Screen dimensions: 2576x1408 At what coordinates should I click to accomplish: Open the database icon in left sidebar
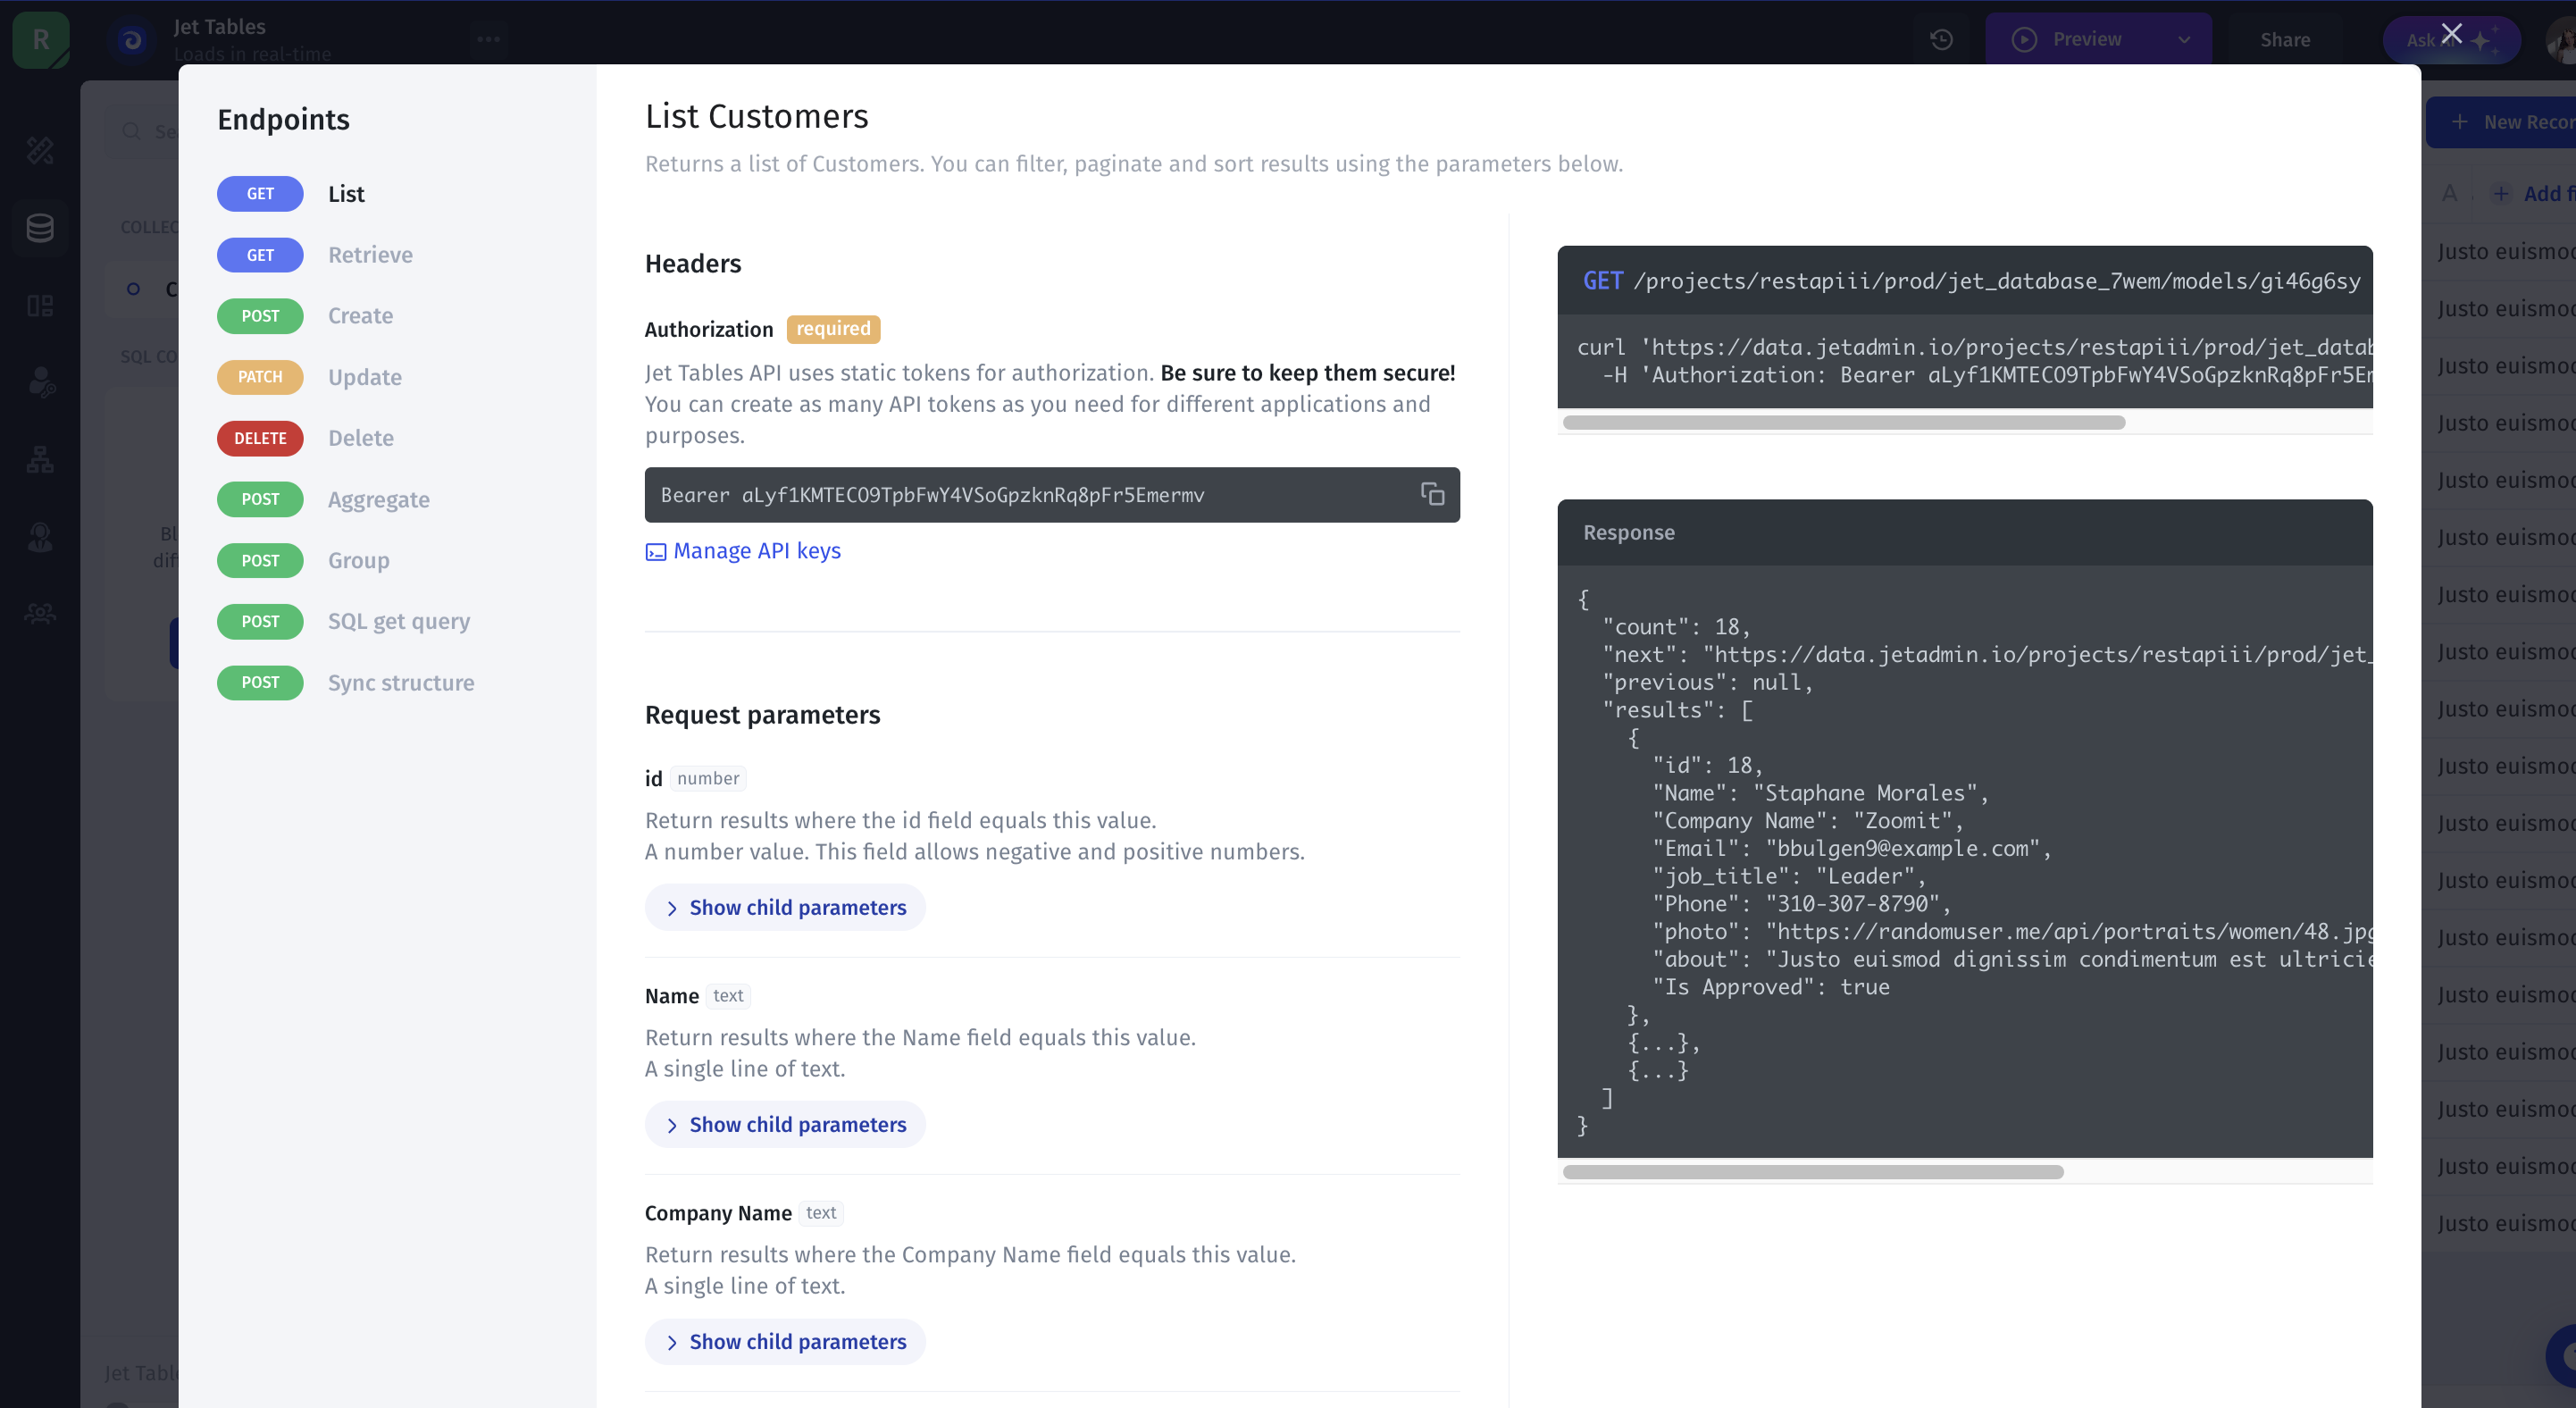point(40,228)
